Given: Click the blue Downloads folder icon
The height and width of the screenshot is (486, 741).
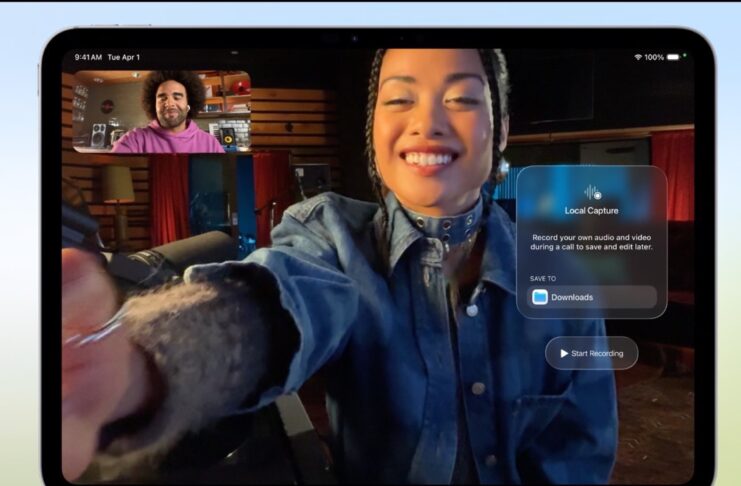Looking at the screenshot, I should [540, 297].
